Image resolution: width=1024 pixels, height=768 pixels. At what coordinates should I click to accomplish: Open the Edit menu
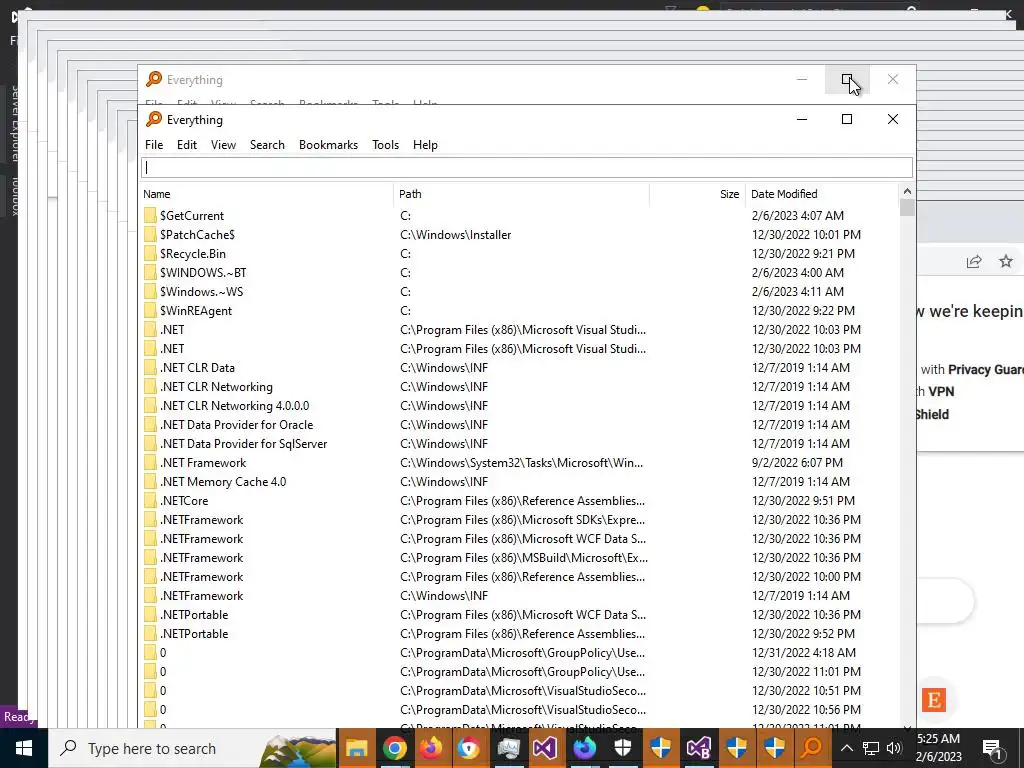187,145
